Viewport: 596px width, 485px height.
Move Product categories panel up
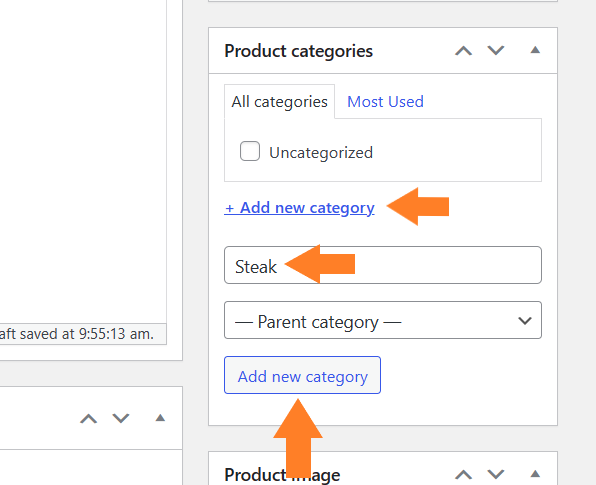tap(463, 51)
